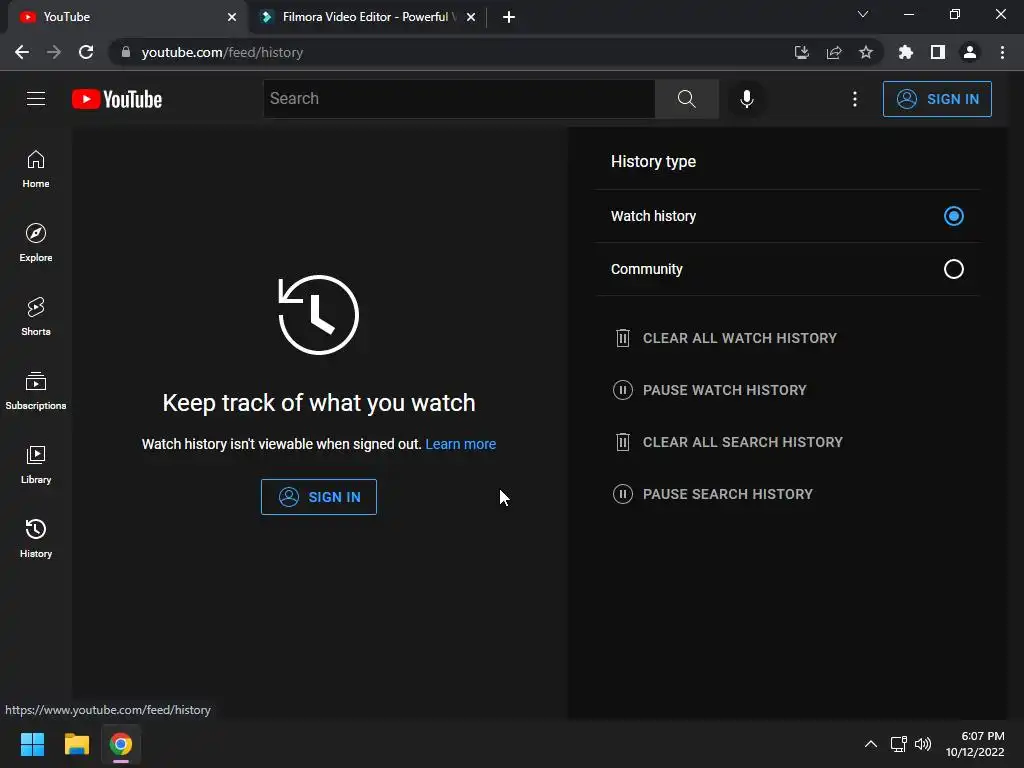The width and height of the screenshot is (1024, 768).
Task: Close the Filmora Video Editor tab
Action: [x=471, y=17]
